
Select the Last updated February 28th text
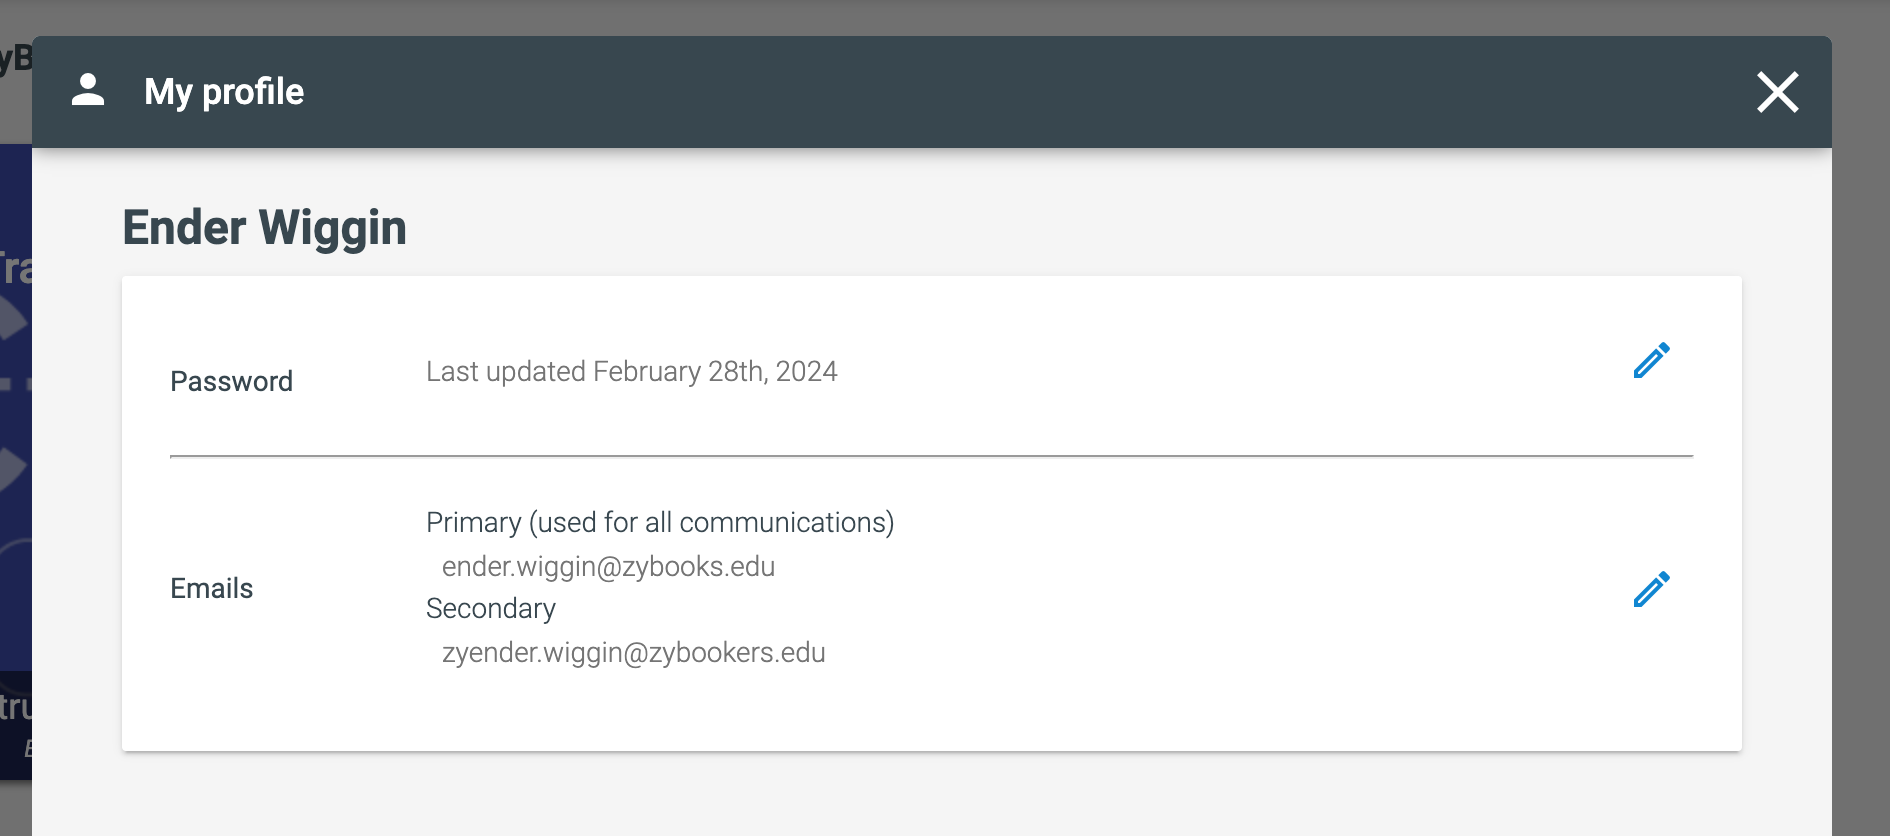[631, 371]
